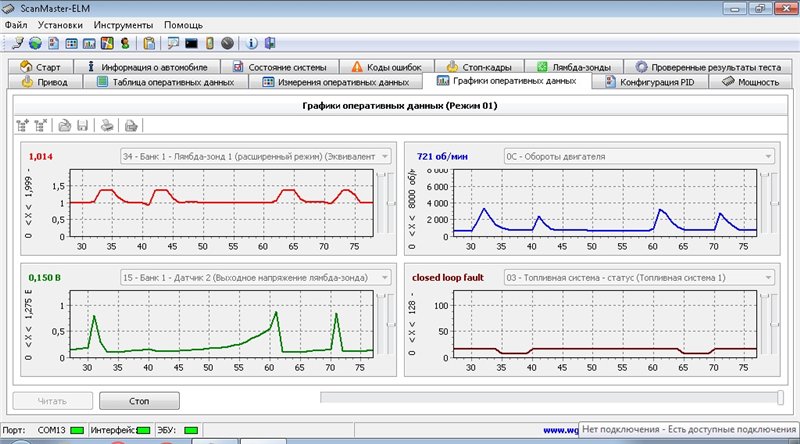Click left vertical slider of sensor voltage chart
The height and width of the screenshot is (444, 800).
point(381,325)
